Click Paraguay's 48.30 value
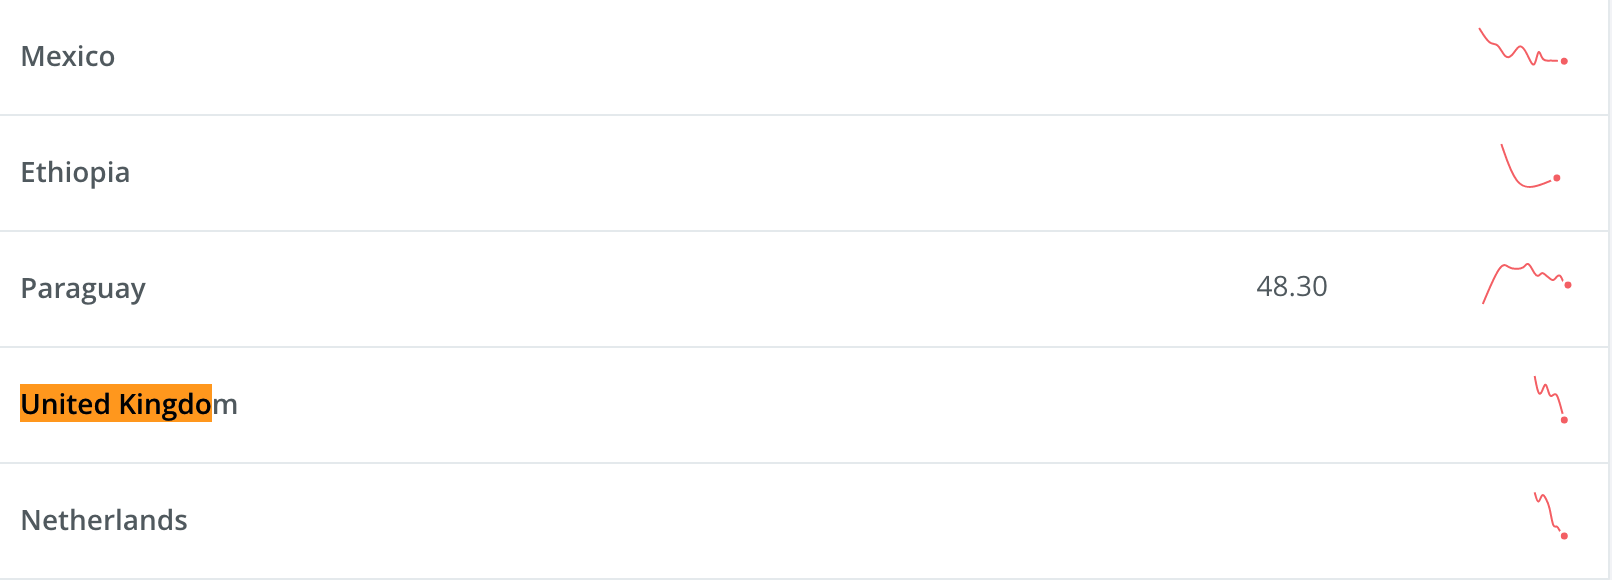 click(1291, 287)
